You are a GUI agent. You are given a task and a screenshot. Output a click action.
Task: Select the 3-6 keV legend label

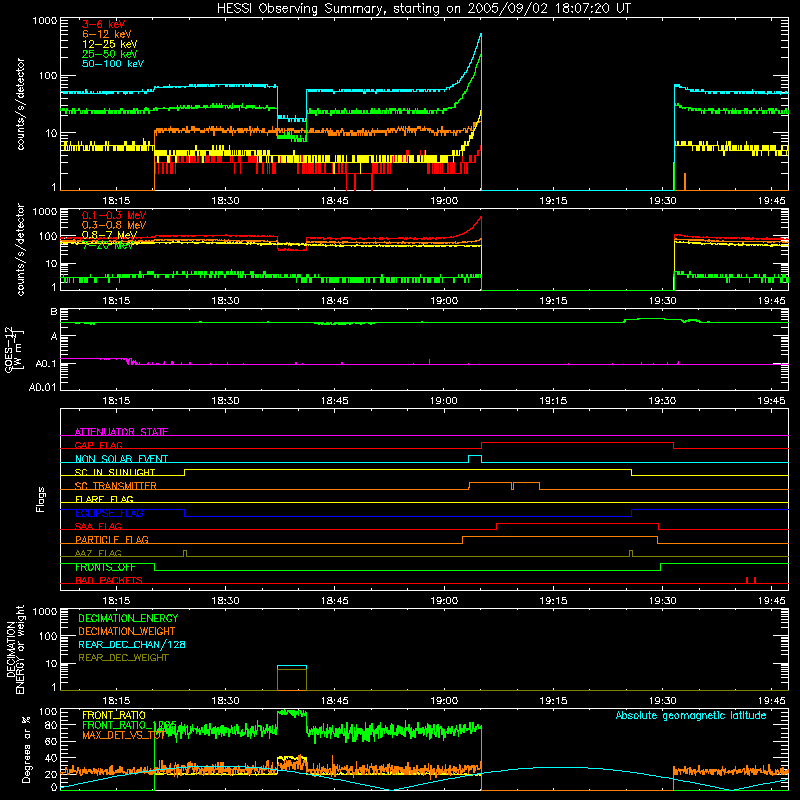(x=103, y=24)
